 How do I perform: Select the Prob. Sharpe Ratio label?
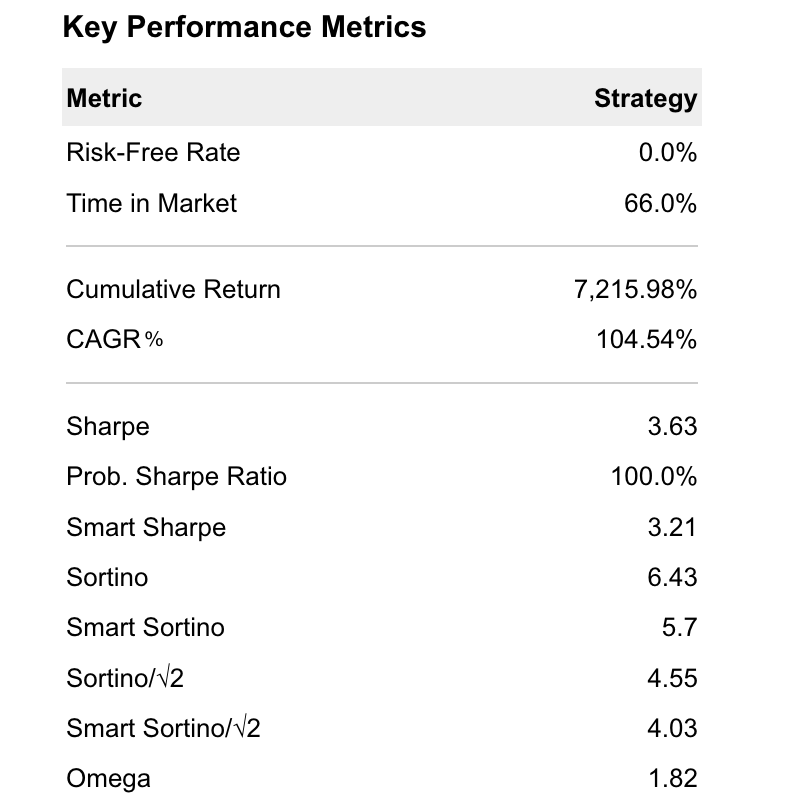176,477
